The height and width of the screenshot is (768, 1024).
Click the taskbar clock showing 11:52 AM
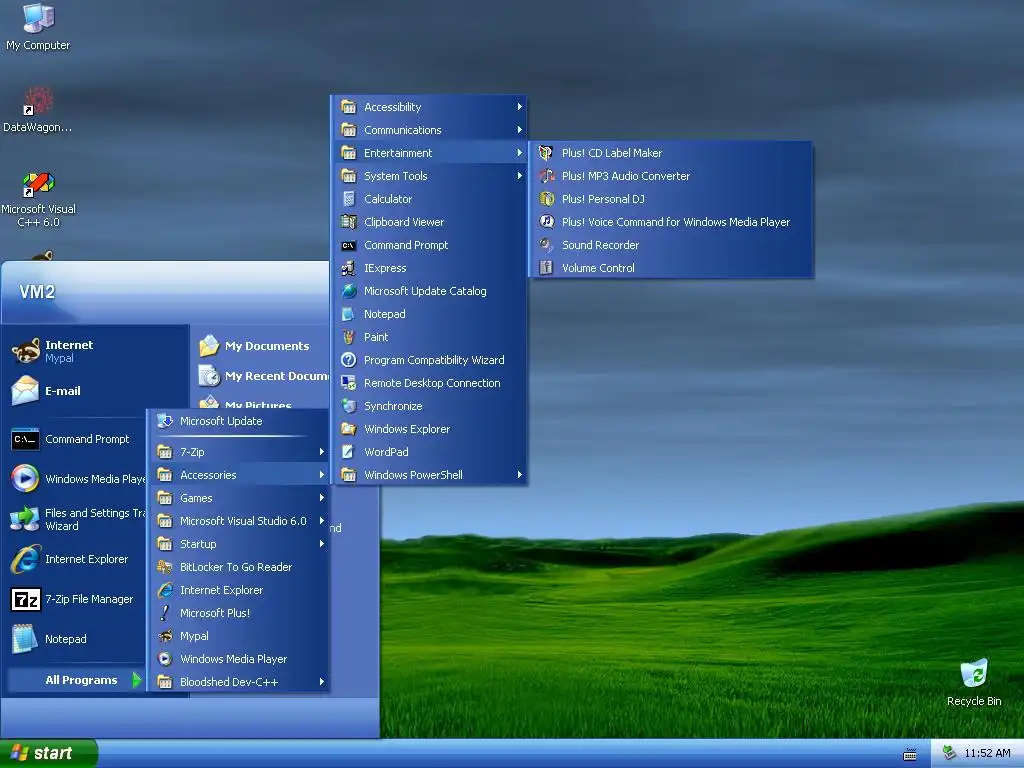click(987, 753)
